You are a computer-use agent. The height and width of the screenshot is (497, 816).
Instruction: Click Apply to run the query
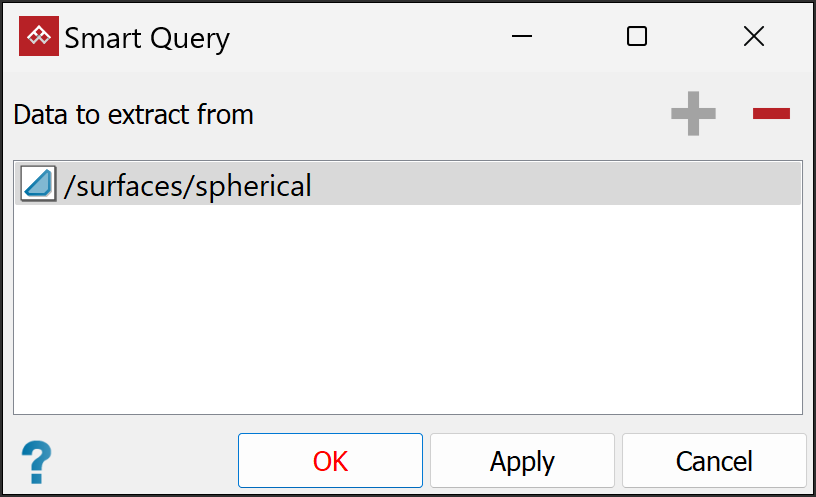(522, 461)
